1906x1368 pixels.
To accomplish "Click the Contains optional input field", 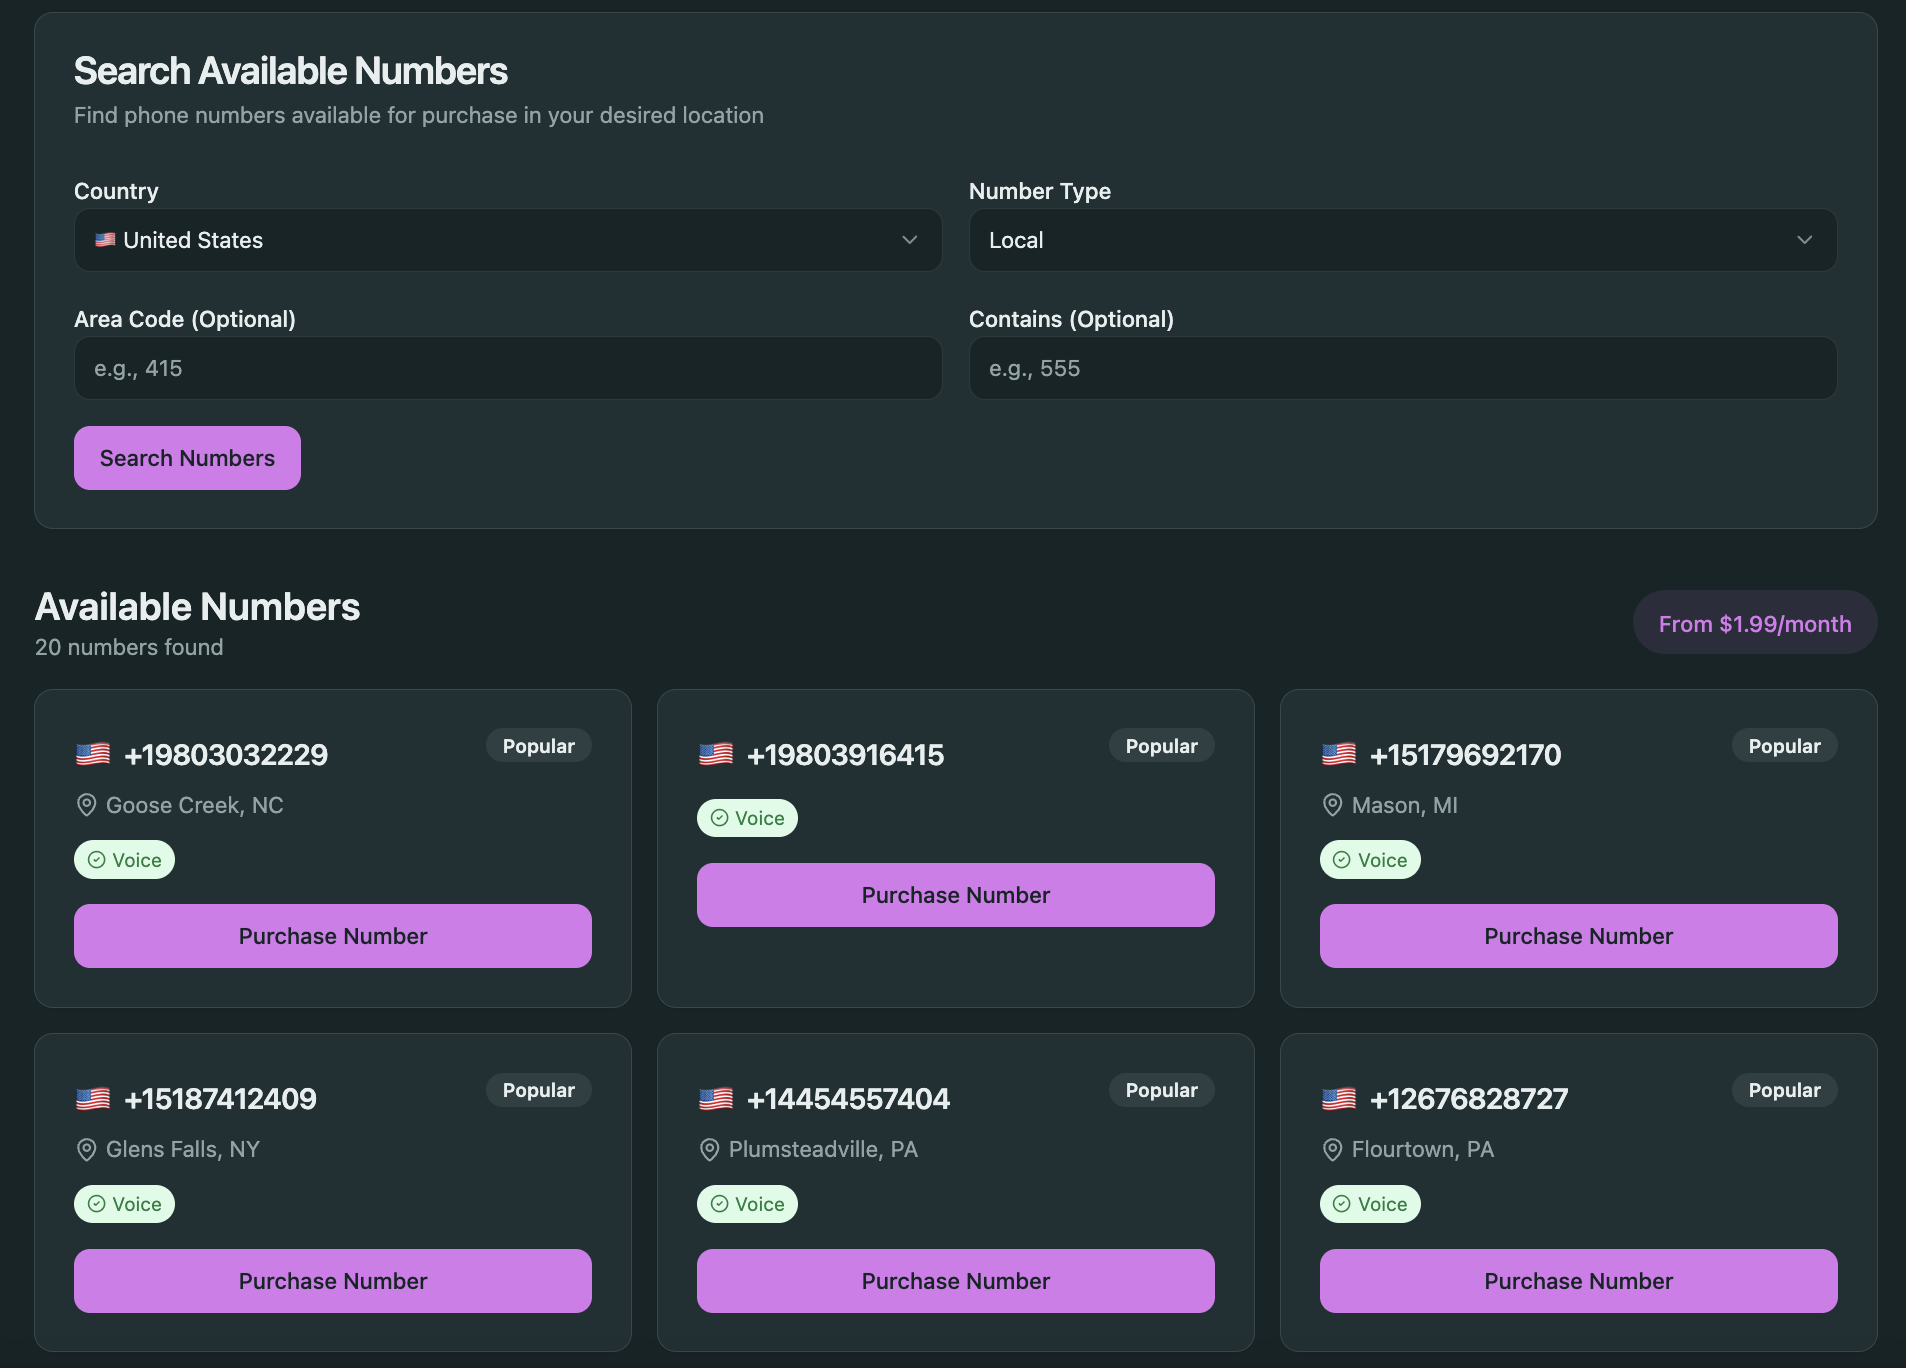I will coord(1402,368).
